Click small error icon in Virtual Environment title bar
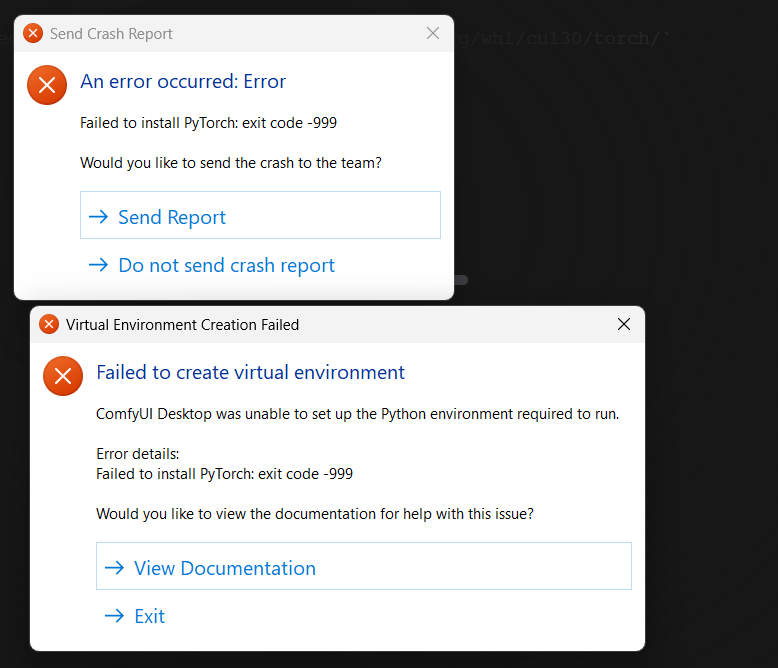778x668 pixels. 49,325
